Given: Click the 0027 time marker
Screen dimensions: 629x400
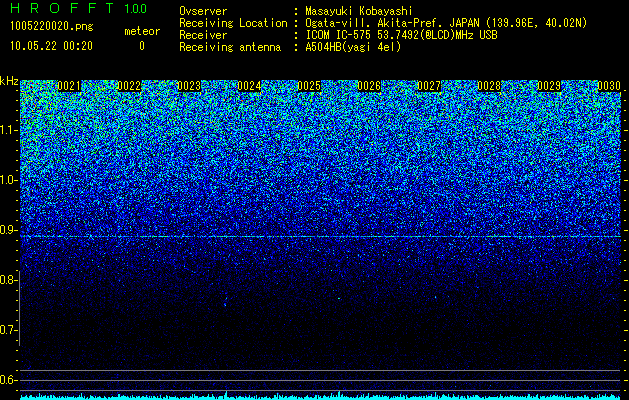Looking at the screenshot, I should (429, 86).
